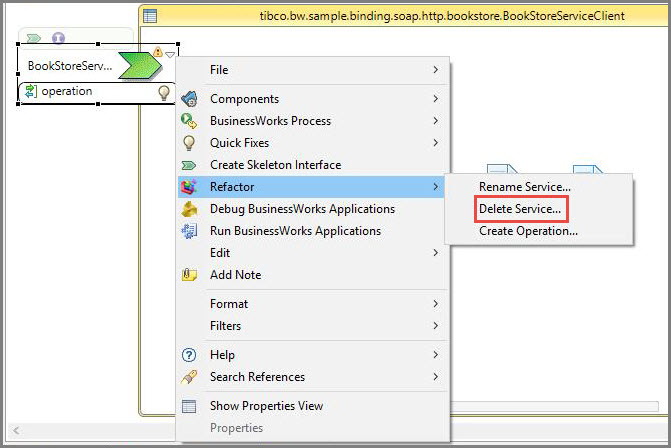This screenshot has height=448, width=671.
Task: Open the File submenu
Action: click(313, 70)
